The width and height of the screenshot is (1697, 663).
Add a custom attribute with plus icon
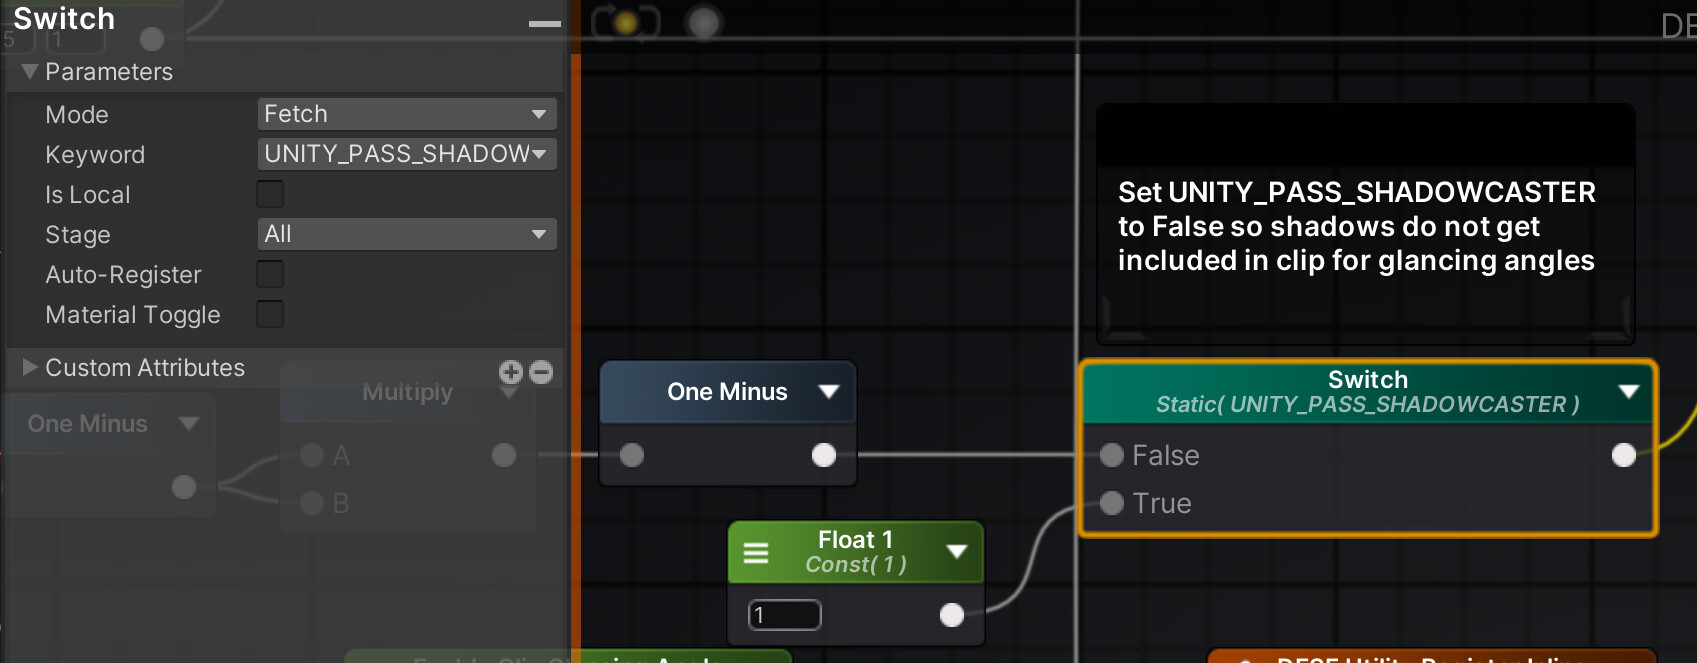511,372
